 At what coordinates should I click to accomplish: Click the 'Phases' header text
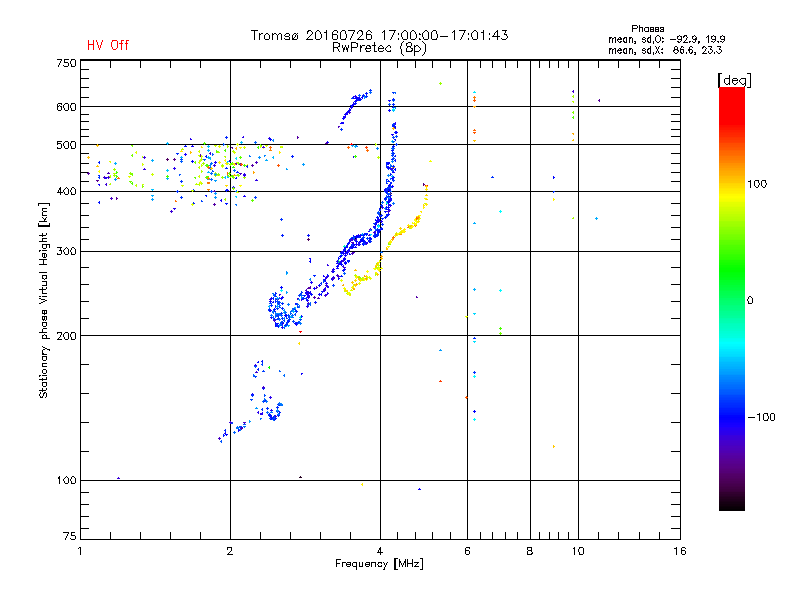click(647, 29)
